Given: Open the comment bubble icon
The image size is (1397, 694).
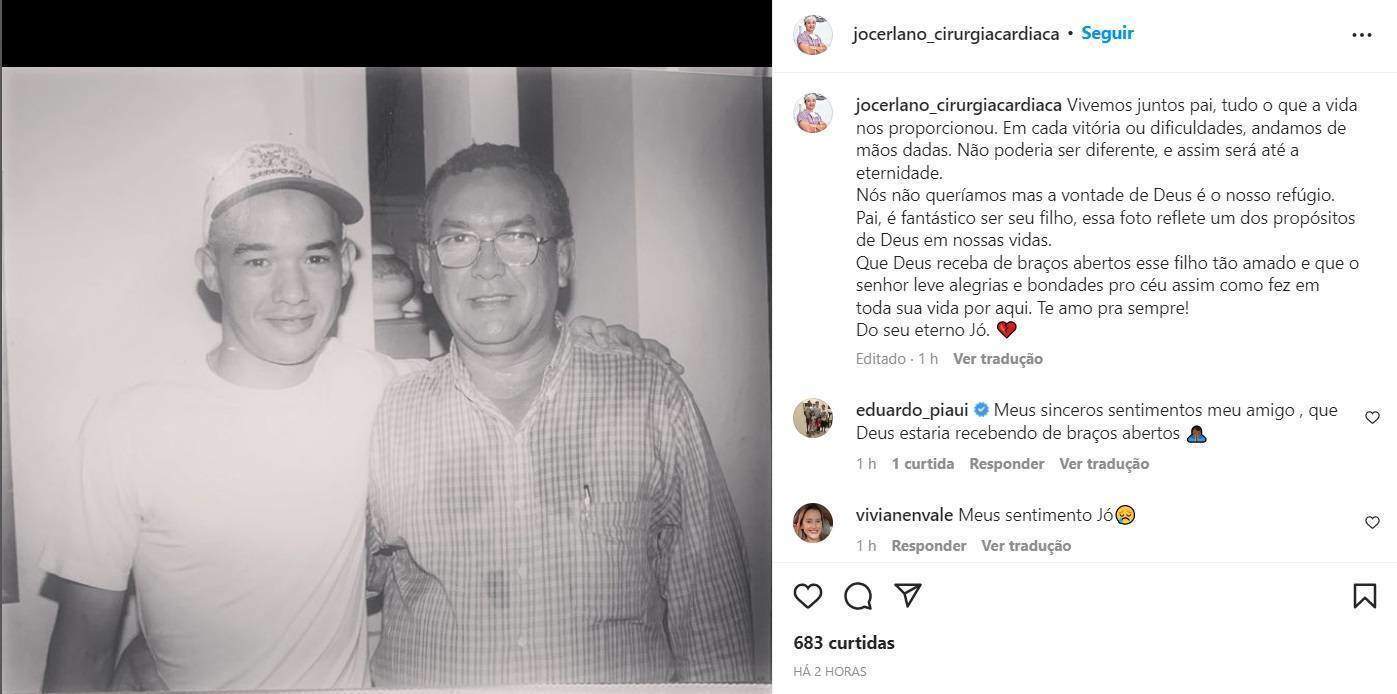Looking at the screenshot, I should [x=858, y=596].
